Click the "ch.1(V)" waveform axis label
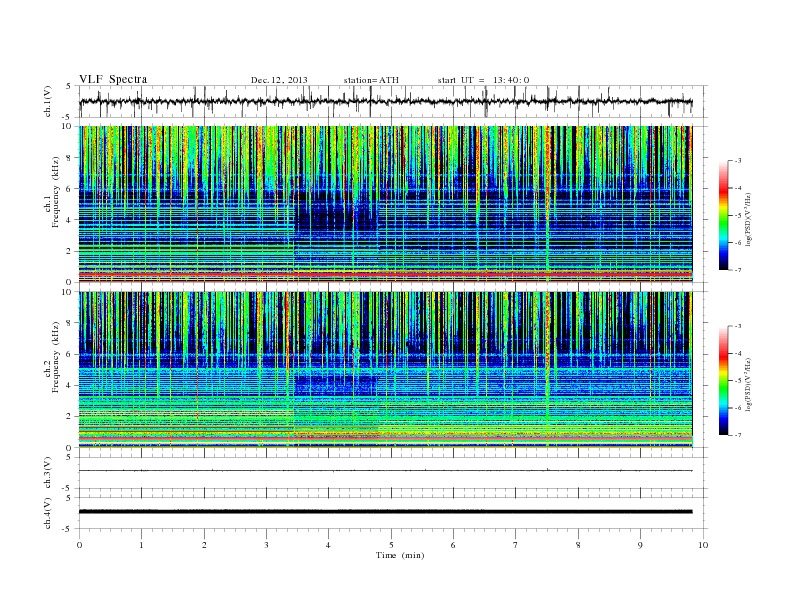The image size is (792, 612). coord(48,101)
